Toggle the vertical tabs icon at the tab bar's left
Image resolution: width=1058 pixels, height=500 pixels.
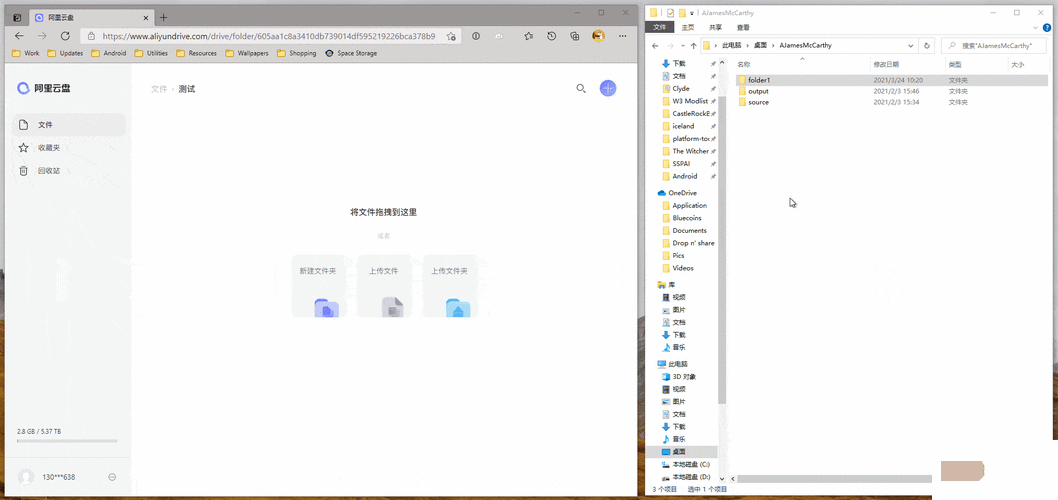point(18,18)
